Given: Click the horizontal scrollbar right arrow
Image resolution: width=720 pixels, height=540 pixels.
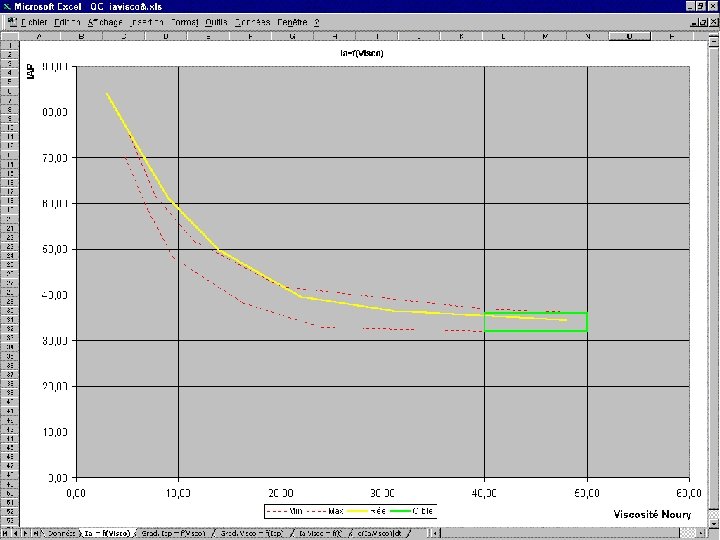Looking at the screenshot, I should (702, 534).
